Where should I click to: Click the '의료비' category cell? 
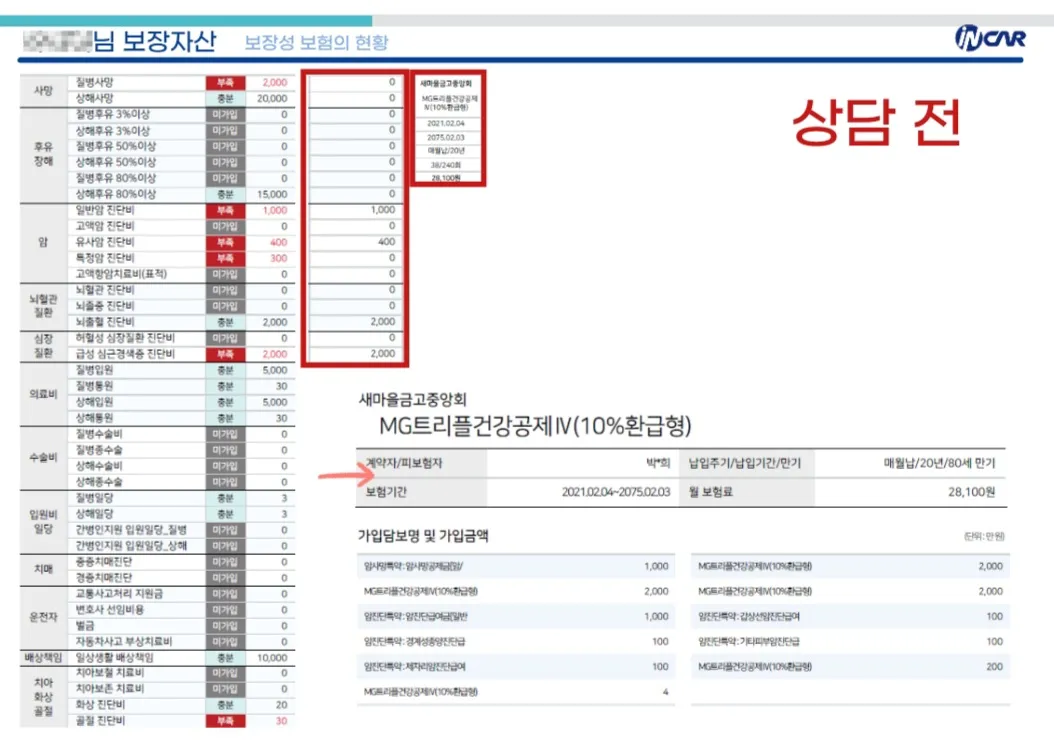[x=44, y=394]
